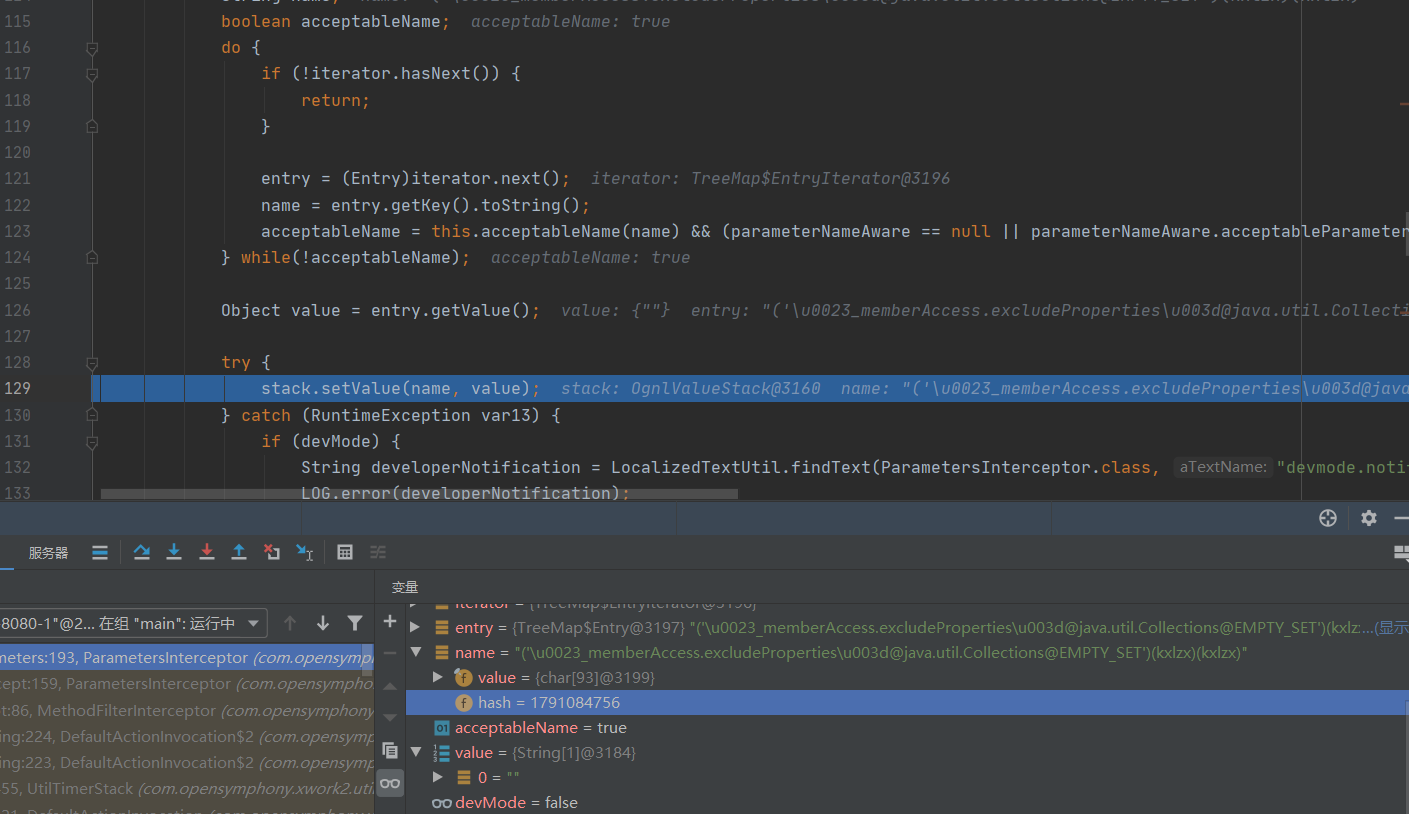Screen dimensions: 1409x814
Task: Collapse the try block fold marker on line 128
Action: [92, 362]
